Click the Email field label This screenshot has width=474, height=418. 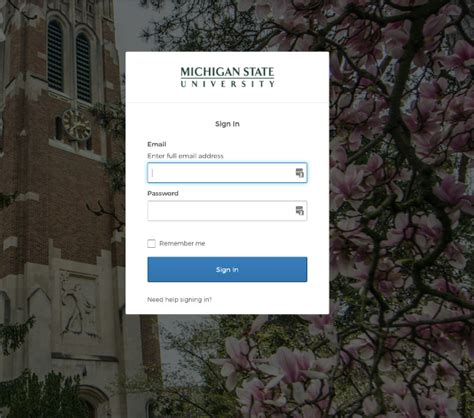tap(157, 144)
